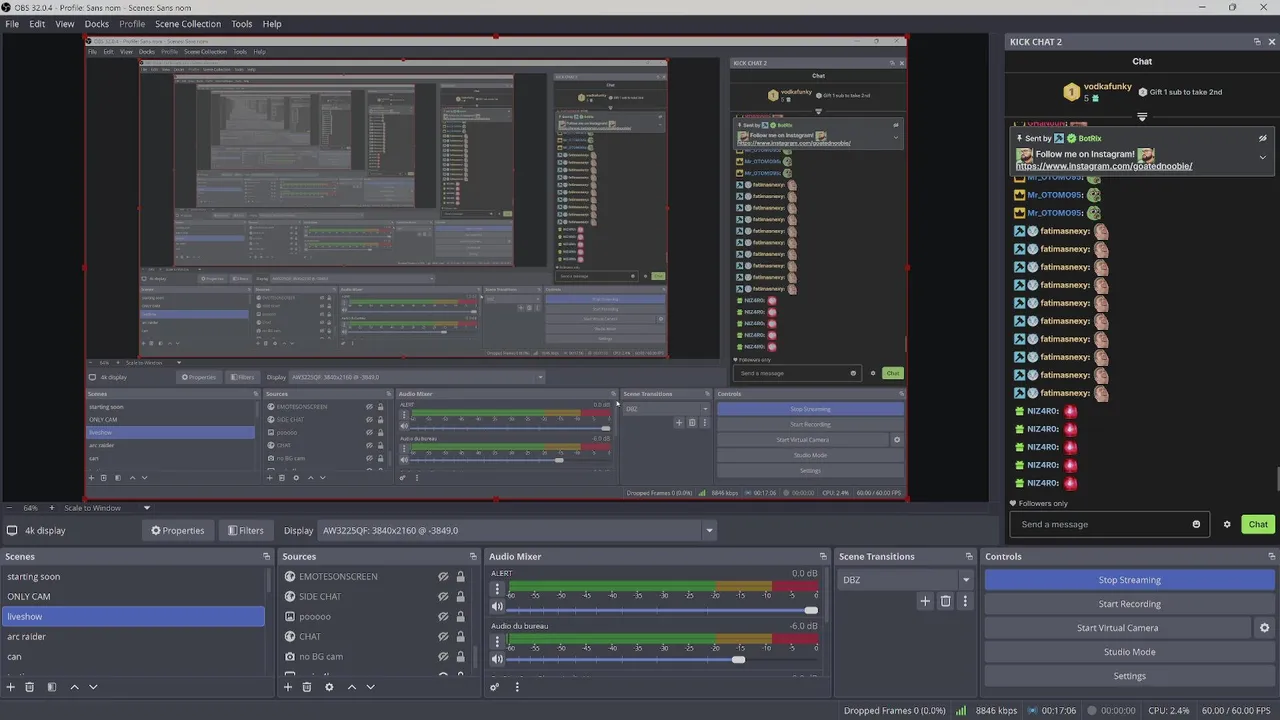Move the selected source down
1280x720 pixels.
coord(370,687)
